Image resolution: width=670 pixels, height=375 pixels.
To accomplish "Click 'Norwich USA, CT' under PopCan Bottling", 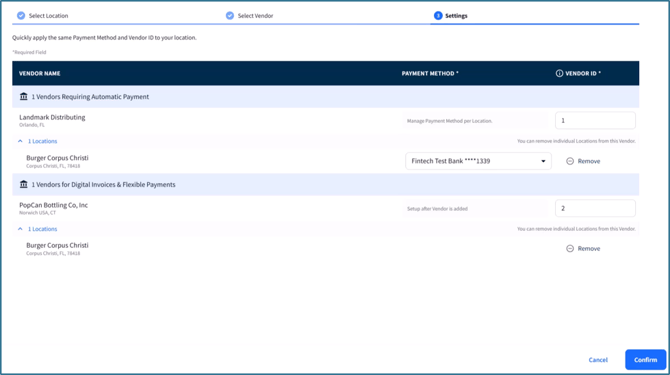I will pyautogui.click(x=37, y=213).
